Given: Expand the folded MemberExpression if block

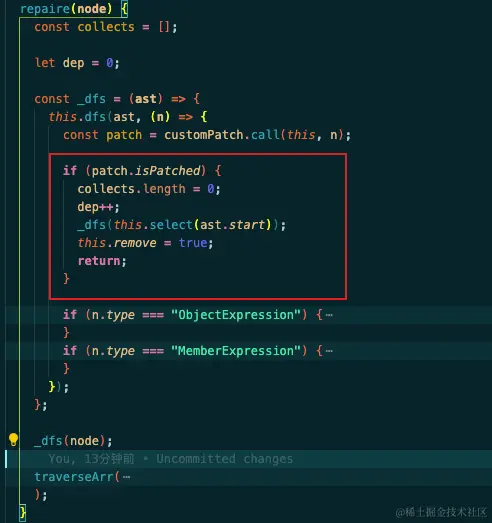Looking at the screenshot, I should click(x=329, y=351).
